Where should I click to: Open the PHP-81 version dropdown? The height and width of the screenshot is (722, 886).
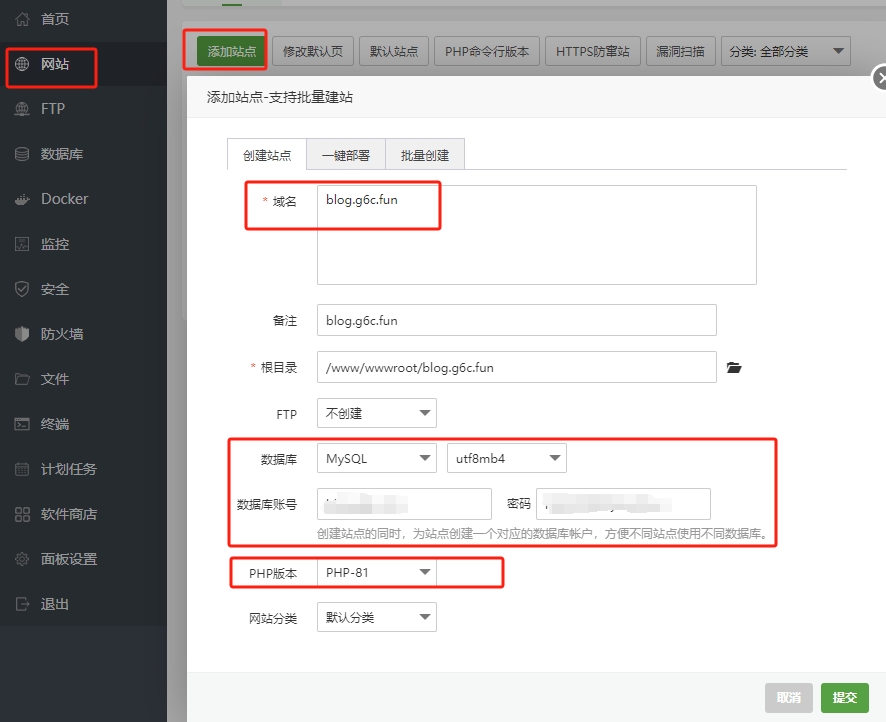[x=377, y=572]
